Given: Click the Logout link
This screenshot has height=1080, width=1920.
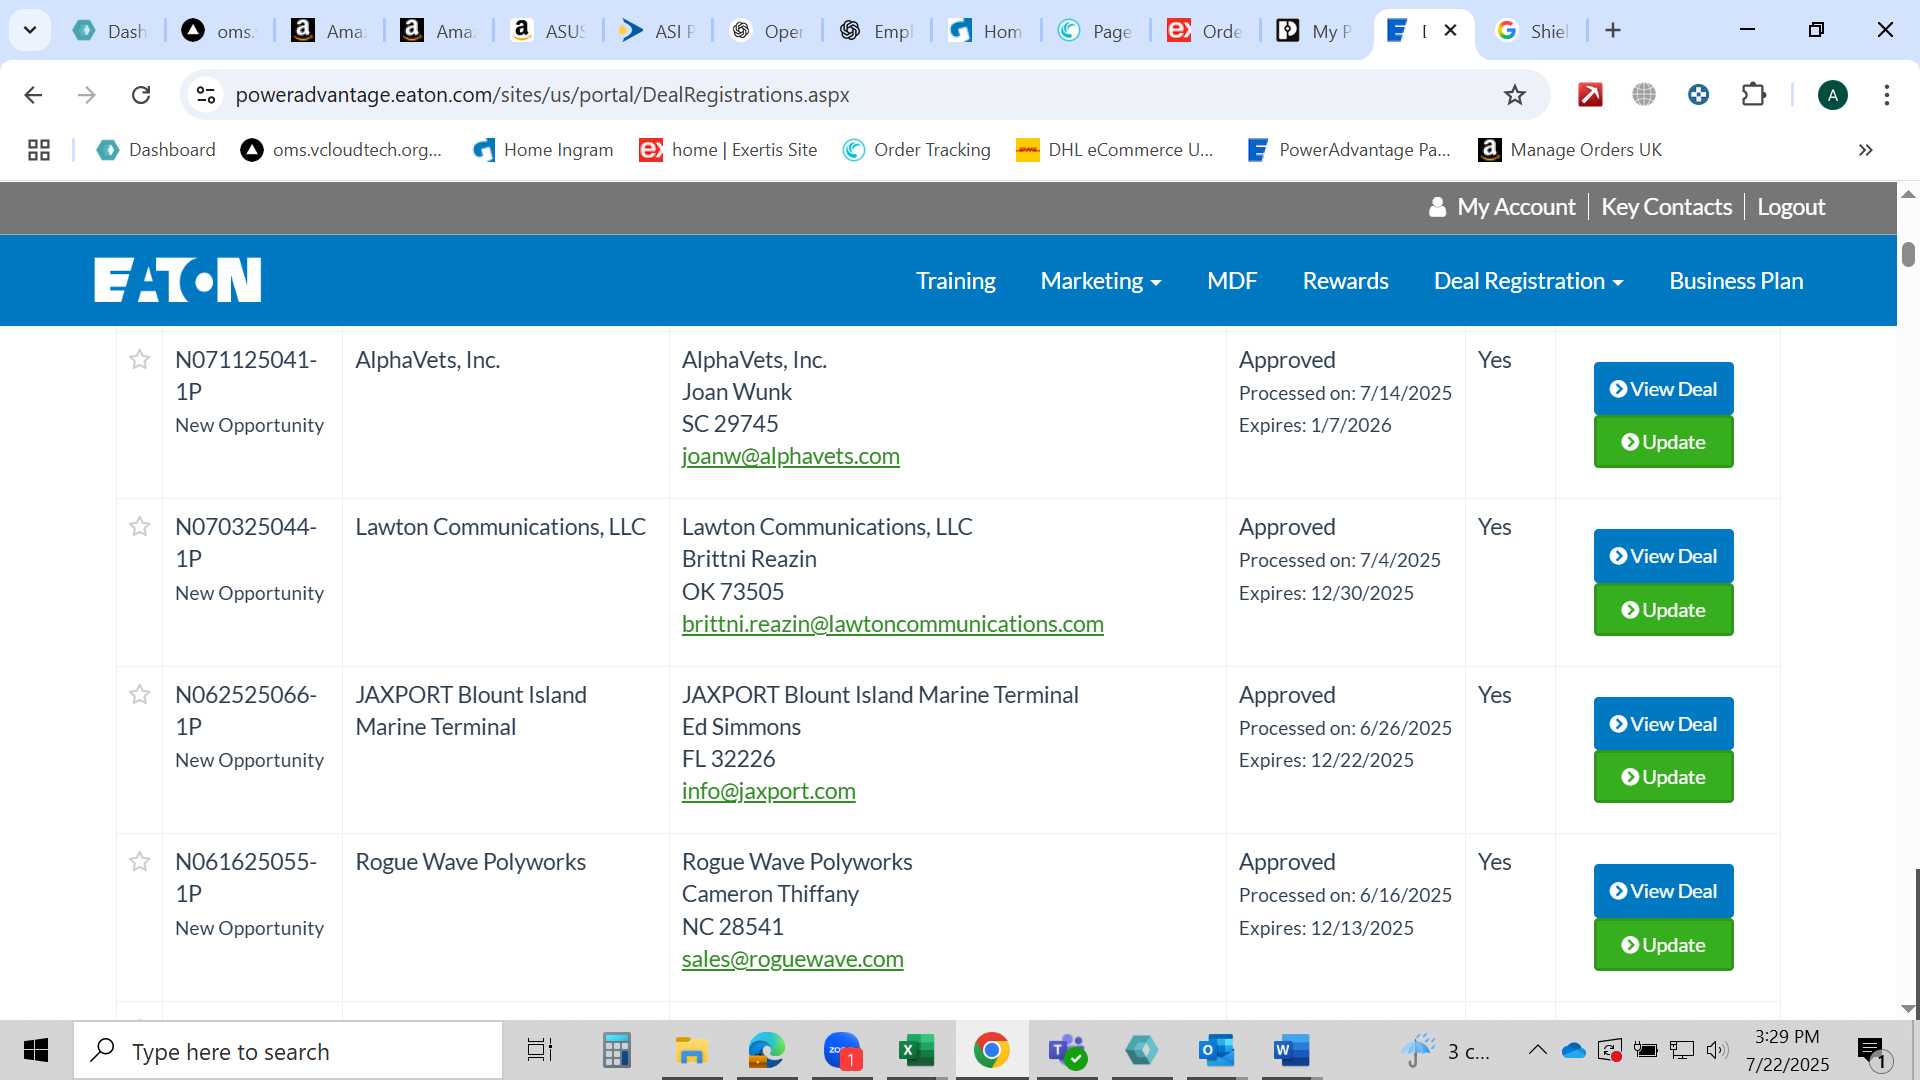Looking at the screenshot, I should tap(1791, 207).
